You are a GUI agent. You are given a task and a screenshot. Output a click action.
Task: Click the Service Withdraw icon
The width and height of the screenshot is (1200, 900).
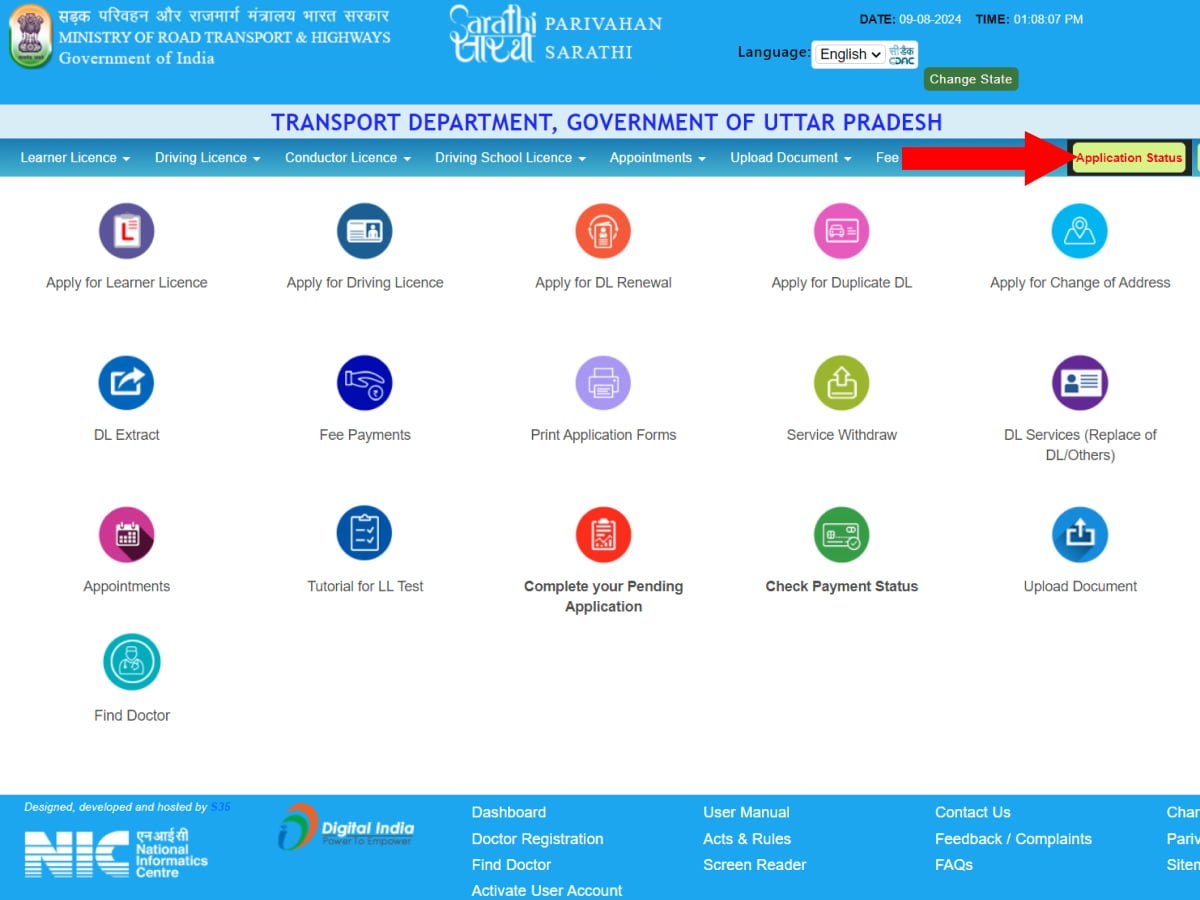click(x=841, y=383)
